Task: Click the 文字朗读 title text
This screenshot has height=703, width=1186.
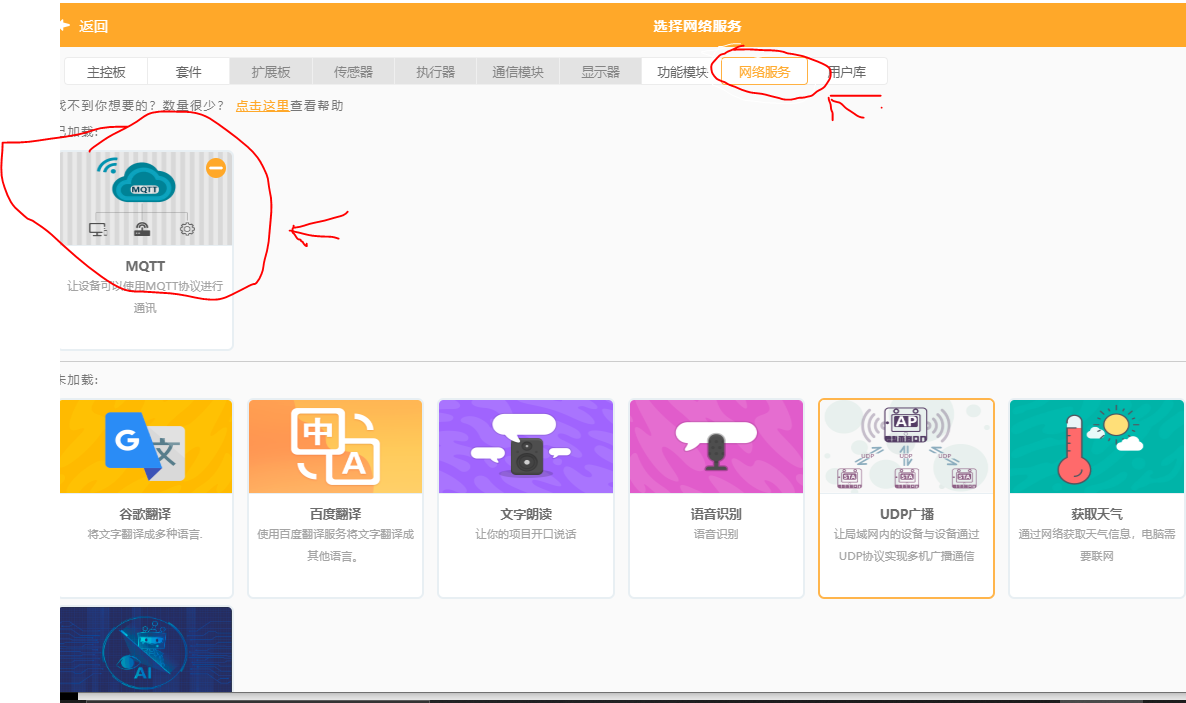Action: 526,514
